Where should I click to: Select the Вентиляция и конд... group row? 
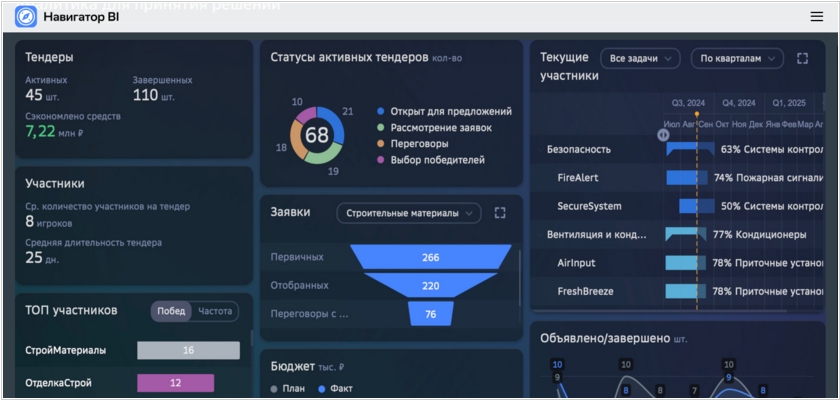597,235
